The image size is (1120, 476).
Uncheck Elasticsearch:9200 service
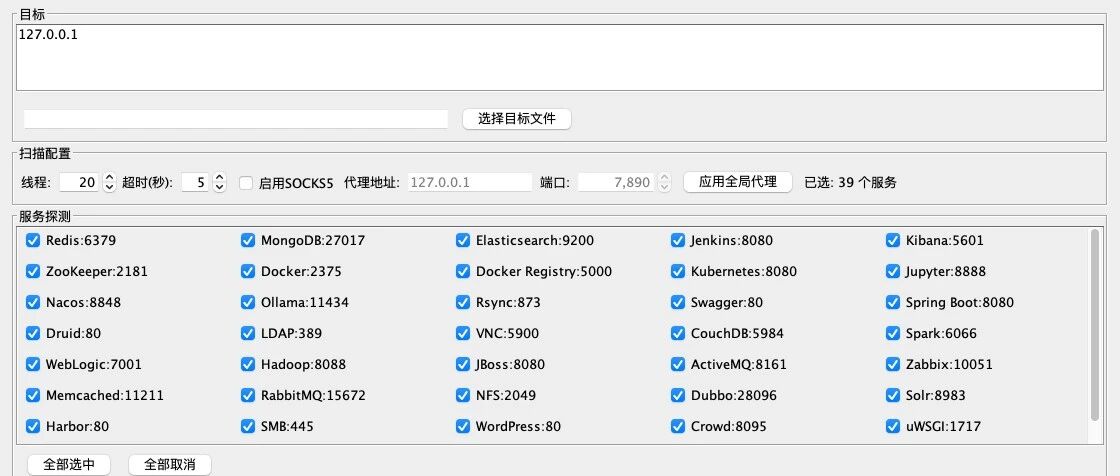click(x=463, y=240)
